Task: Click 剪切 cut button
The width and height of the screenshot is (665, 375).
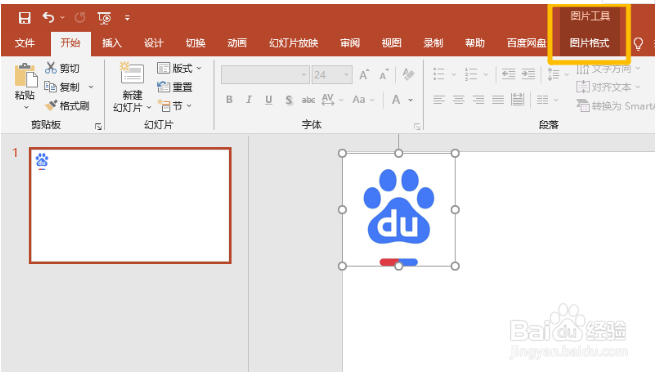Action: (63, 68)
